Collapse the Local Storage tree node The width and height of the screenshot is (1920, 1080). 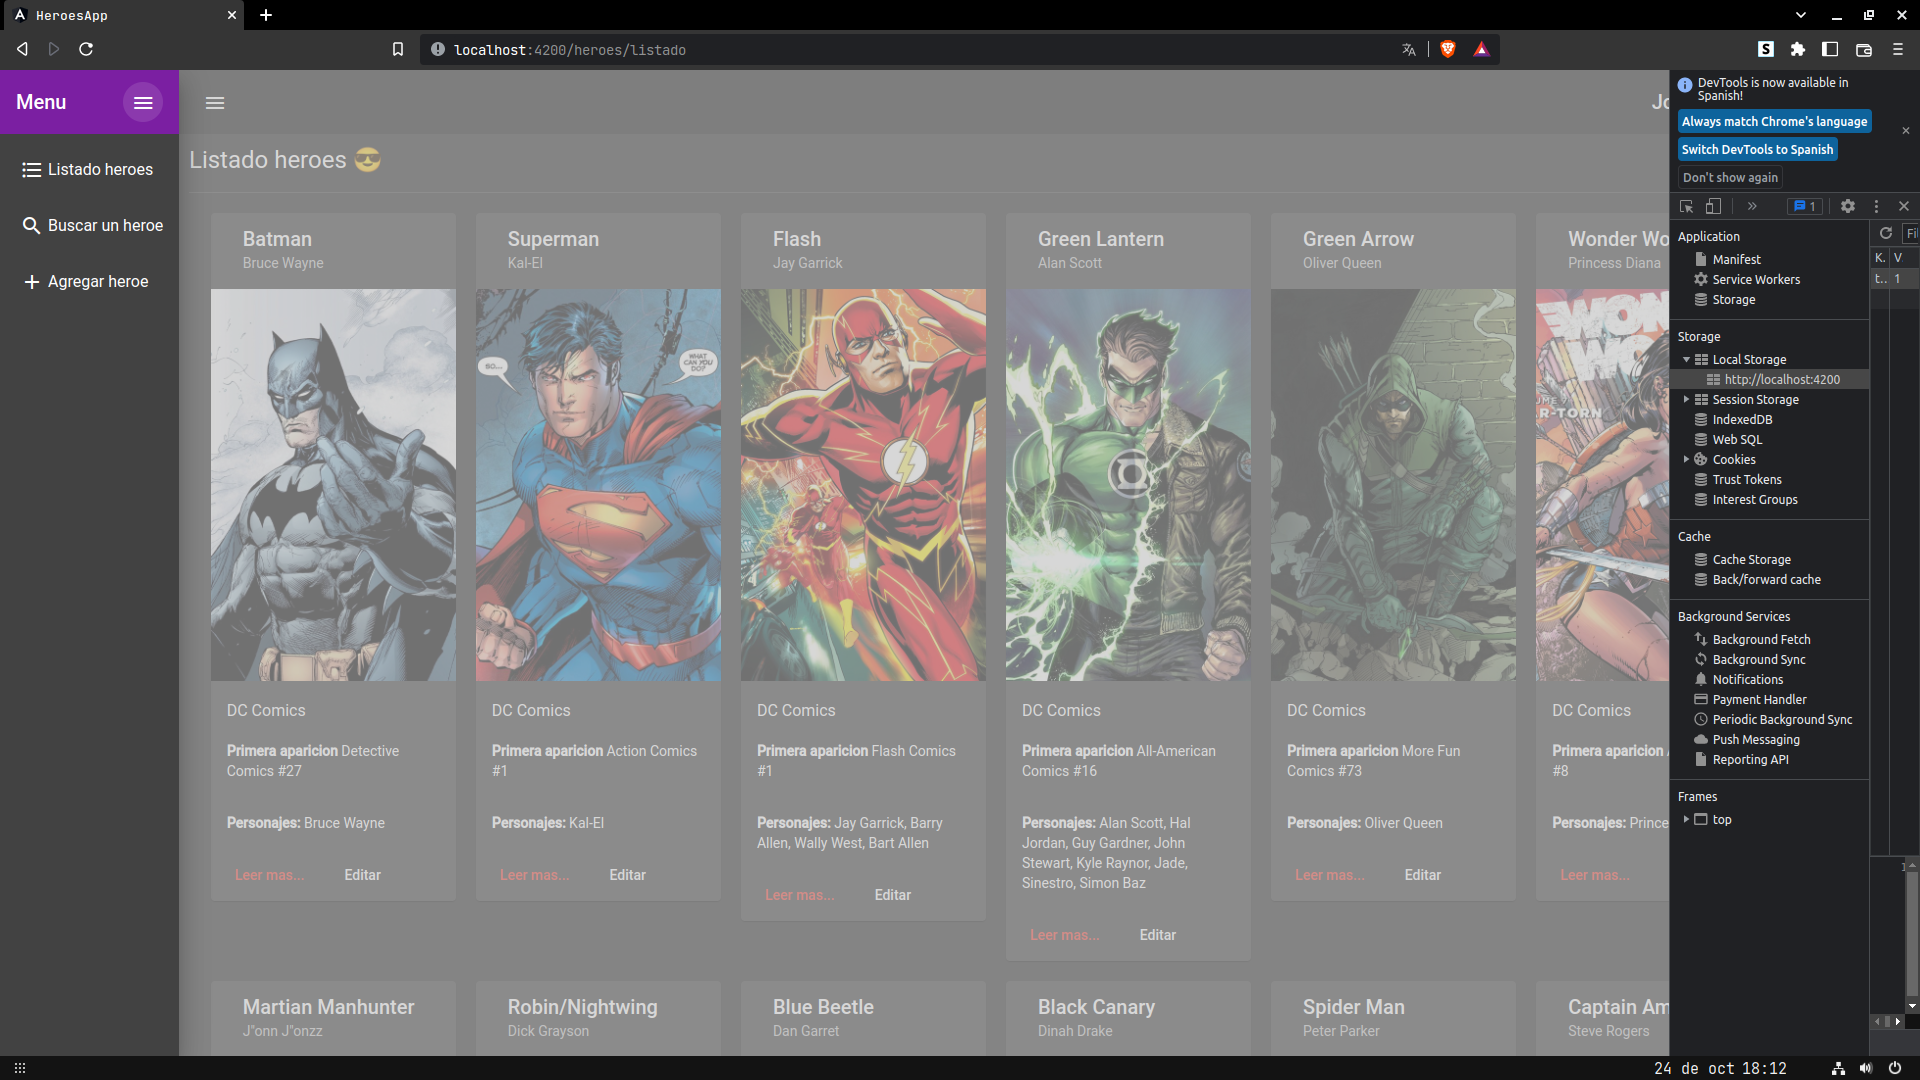(1686, 360)
